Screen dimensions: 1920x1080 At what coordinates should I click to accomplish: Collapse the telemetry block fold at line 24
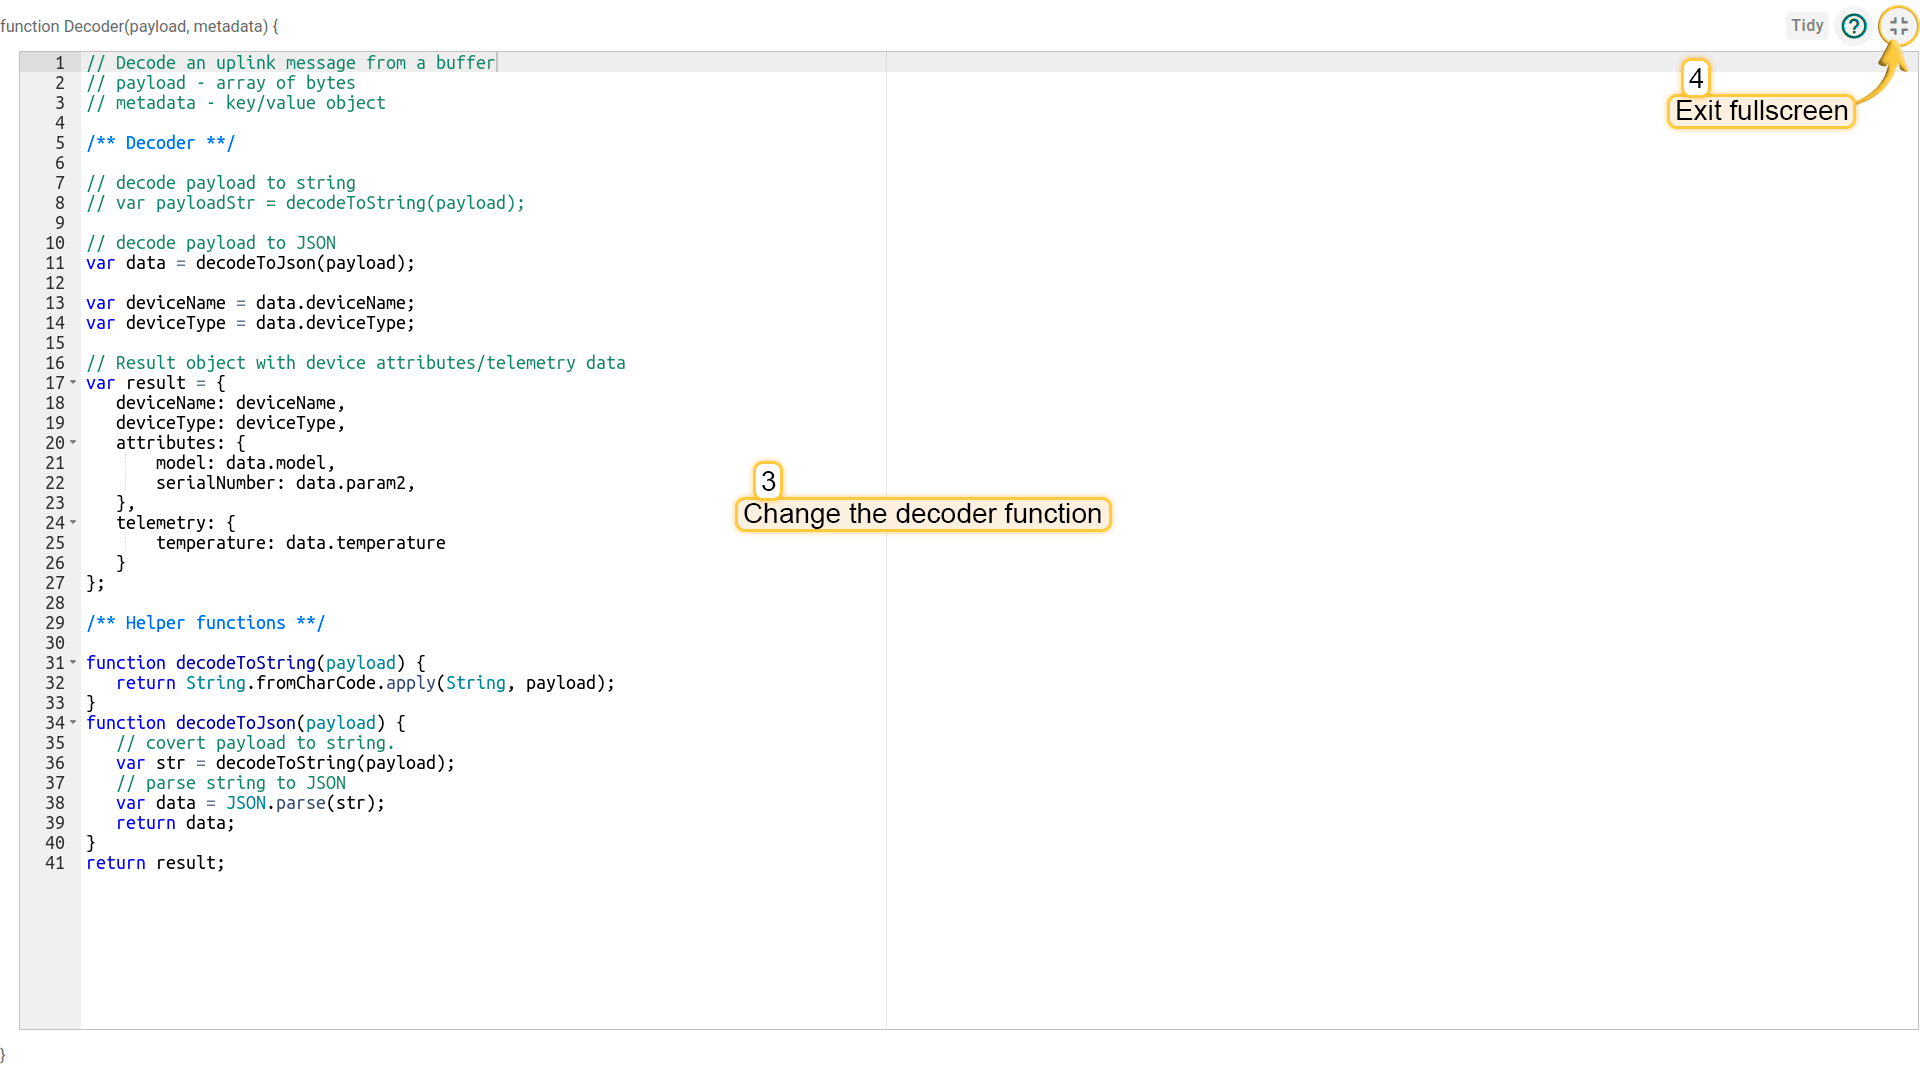[73, 523]
